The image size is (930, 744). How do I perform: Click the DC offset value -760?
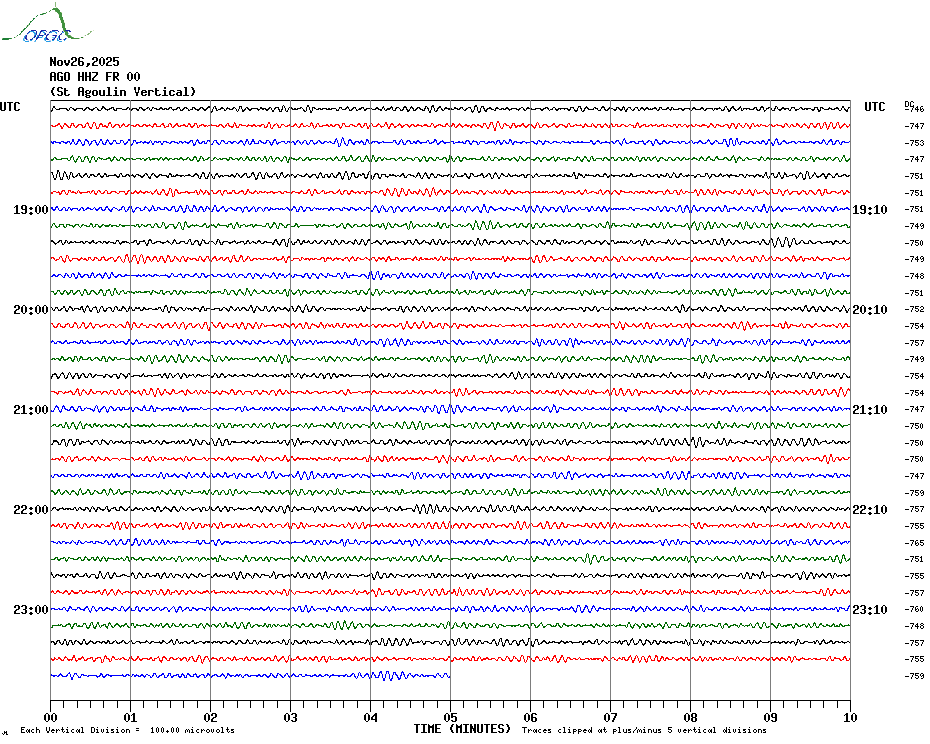point(915,609)
